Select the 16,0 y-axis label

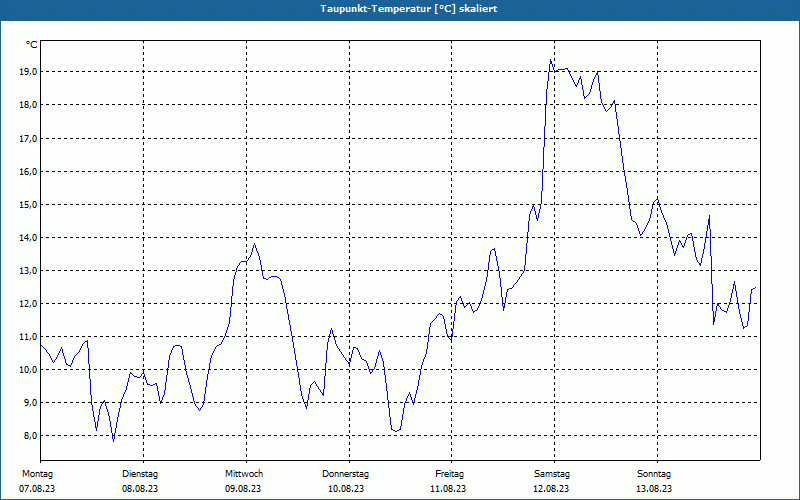tap(29, 172)
